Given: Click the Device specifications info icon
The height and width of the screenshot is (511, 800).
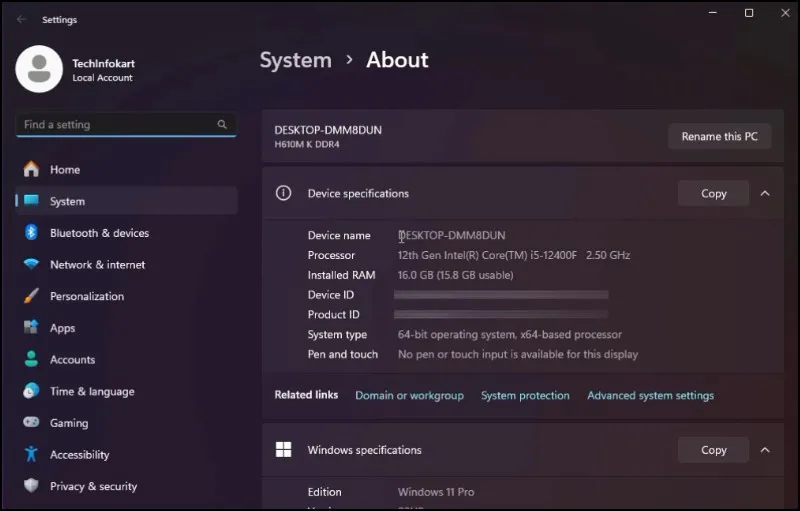Looking at the screenshot, I should click(283, 193).
